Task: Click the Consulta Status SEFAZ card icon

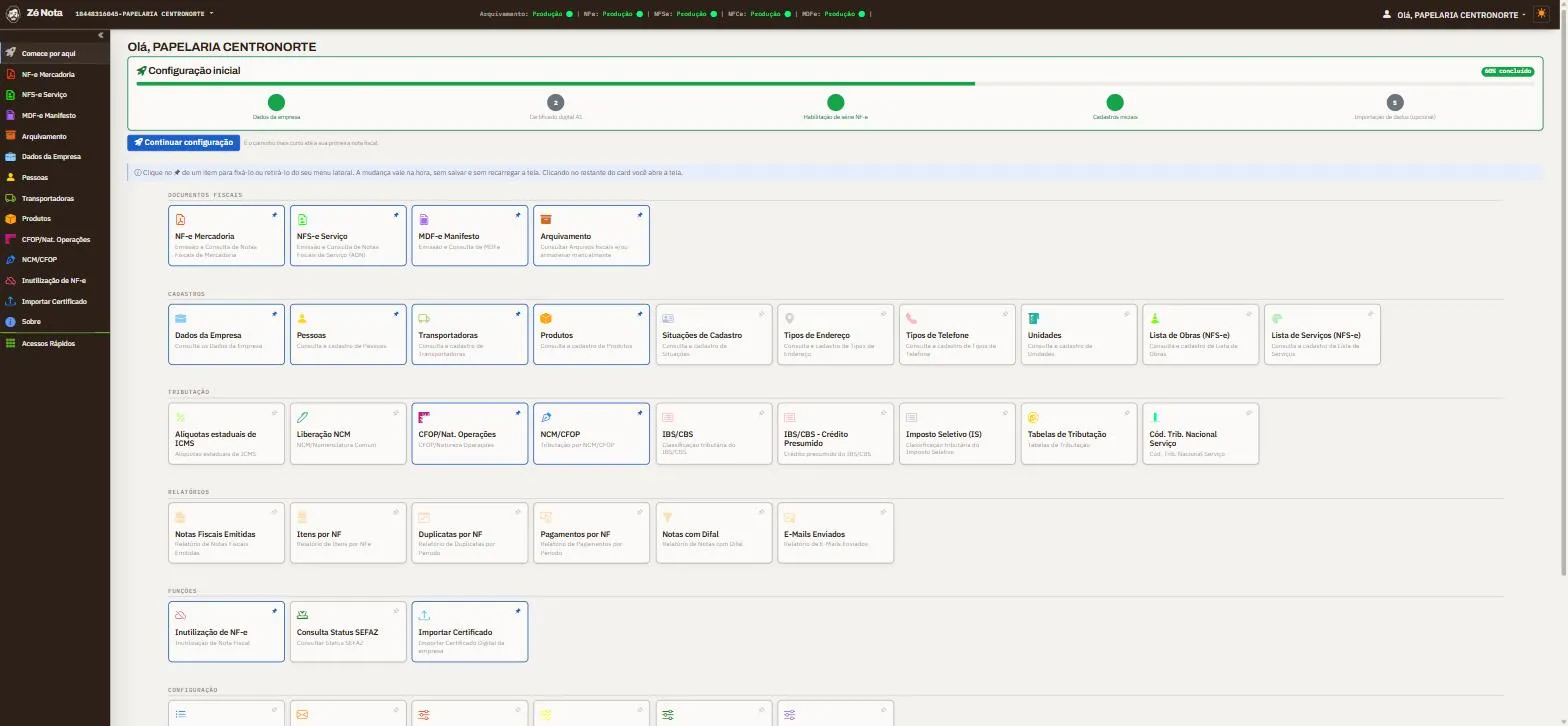Action: coord(302,615)
